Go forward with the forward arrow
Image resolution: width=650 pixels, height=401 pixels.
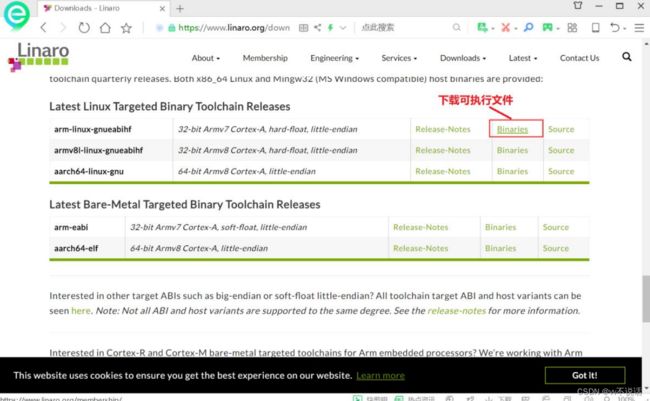tap(63, 28)
